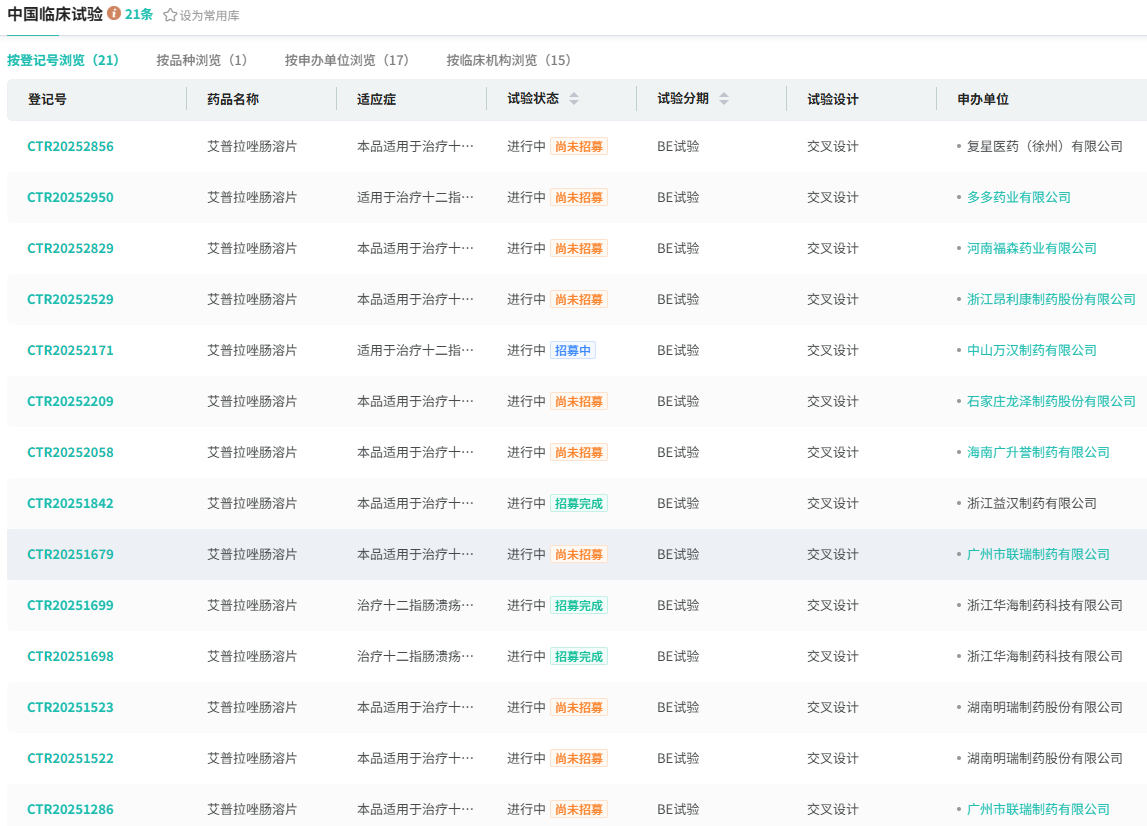Viewport: 1147px width, 826px height.
Task: Switch to 按品种浏览 tab
Action: click(201, 60)
